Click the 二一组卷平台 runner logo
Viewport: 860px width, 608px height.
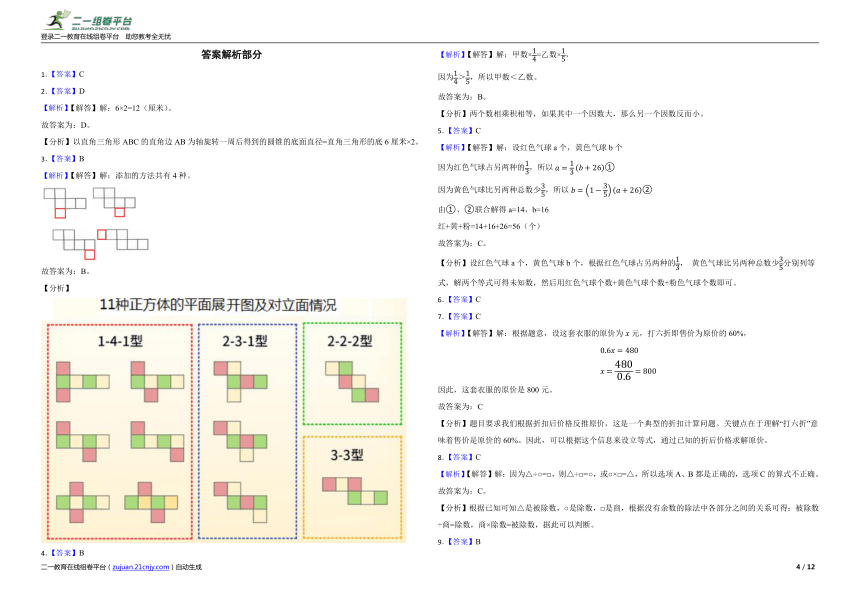pyautogui.click(x=88, y=20)
